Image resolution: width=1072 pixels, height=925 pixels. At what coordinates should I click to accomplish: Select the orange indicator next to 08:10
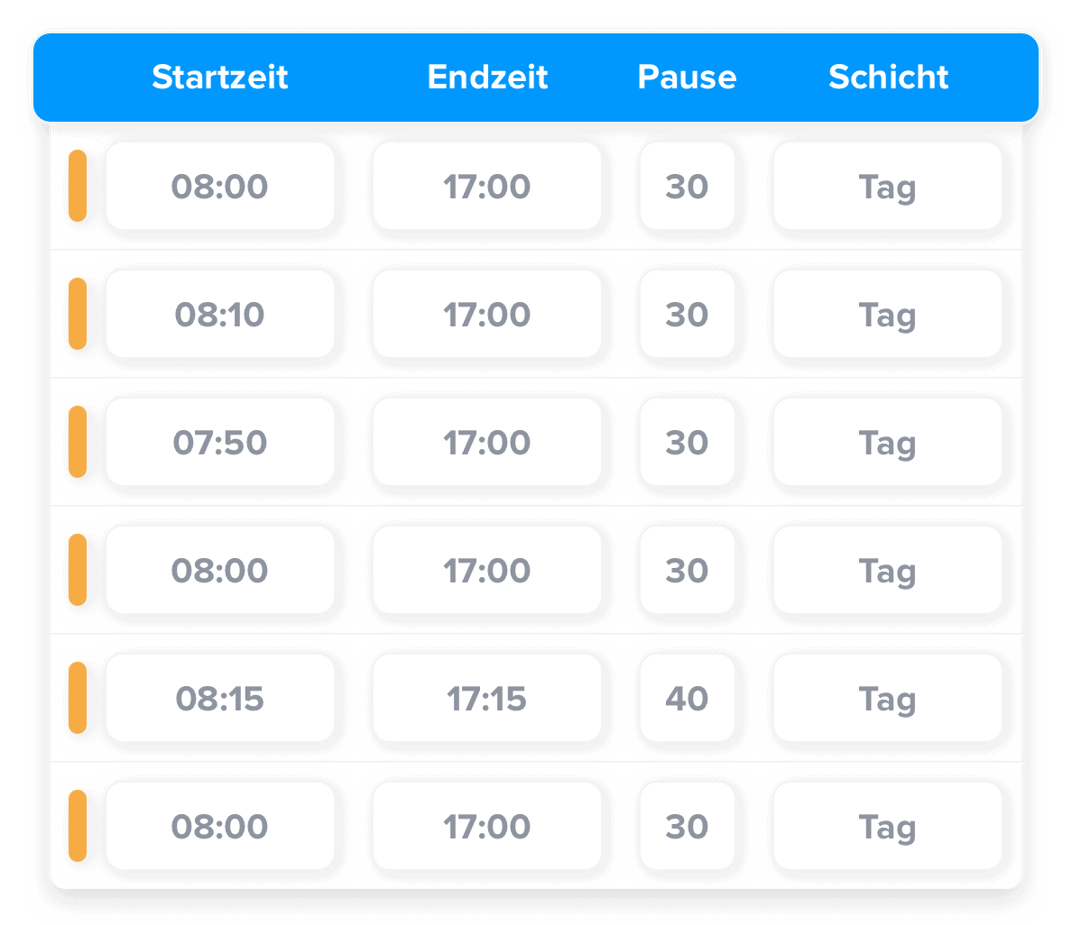pyautogui.click(x=80, y=314)
